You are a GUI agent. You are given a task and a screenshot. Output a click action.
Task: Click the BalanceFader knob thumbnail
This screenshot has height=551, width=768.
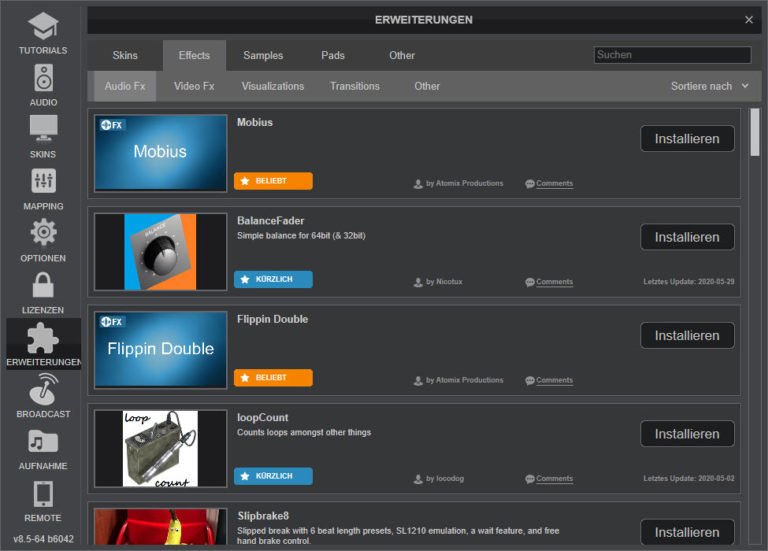point(161,251)
